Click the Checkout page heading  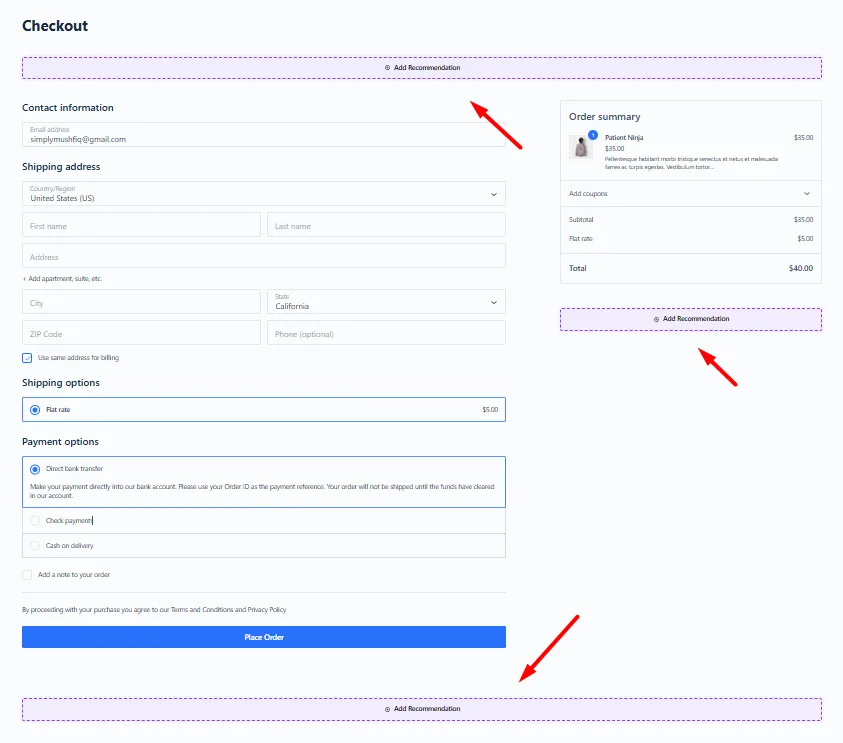click(x=55, y=26)
